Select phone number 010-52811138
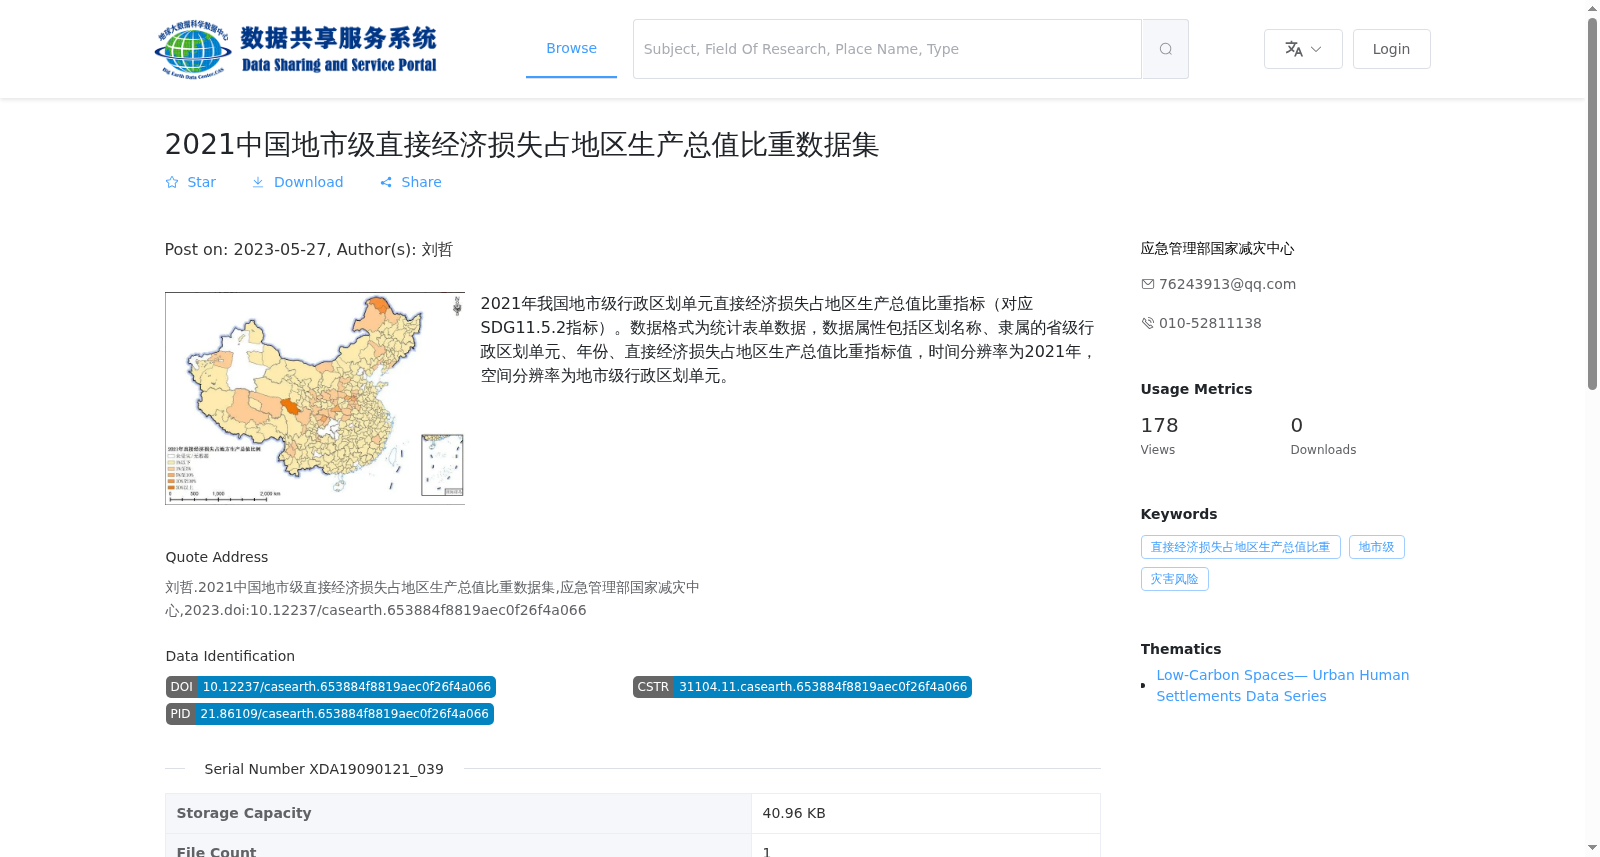 click(x=1210, y=323)
